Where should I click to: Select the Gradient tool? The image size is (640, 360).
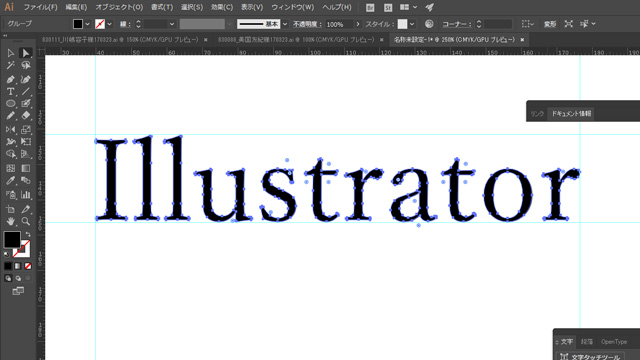point(26,168)
